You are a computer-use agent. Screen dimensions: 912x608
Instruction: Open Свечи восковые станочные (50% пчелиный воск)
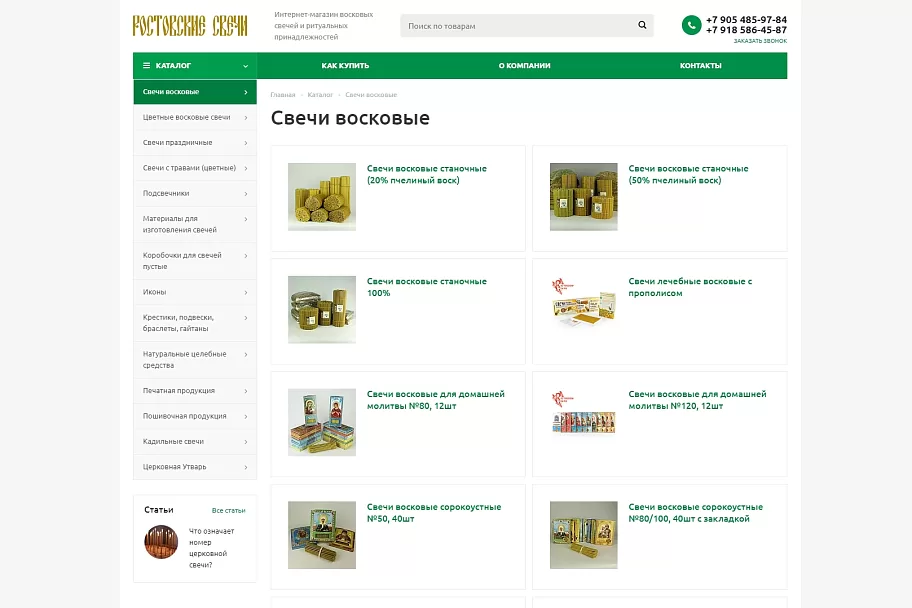[x=688, y=175]
